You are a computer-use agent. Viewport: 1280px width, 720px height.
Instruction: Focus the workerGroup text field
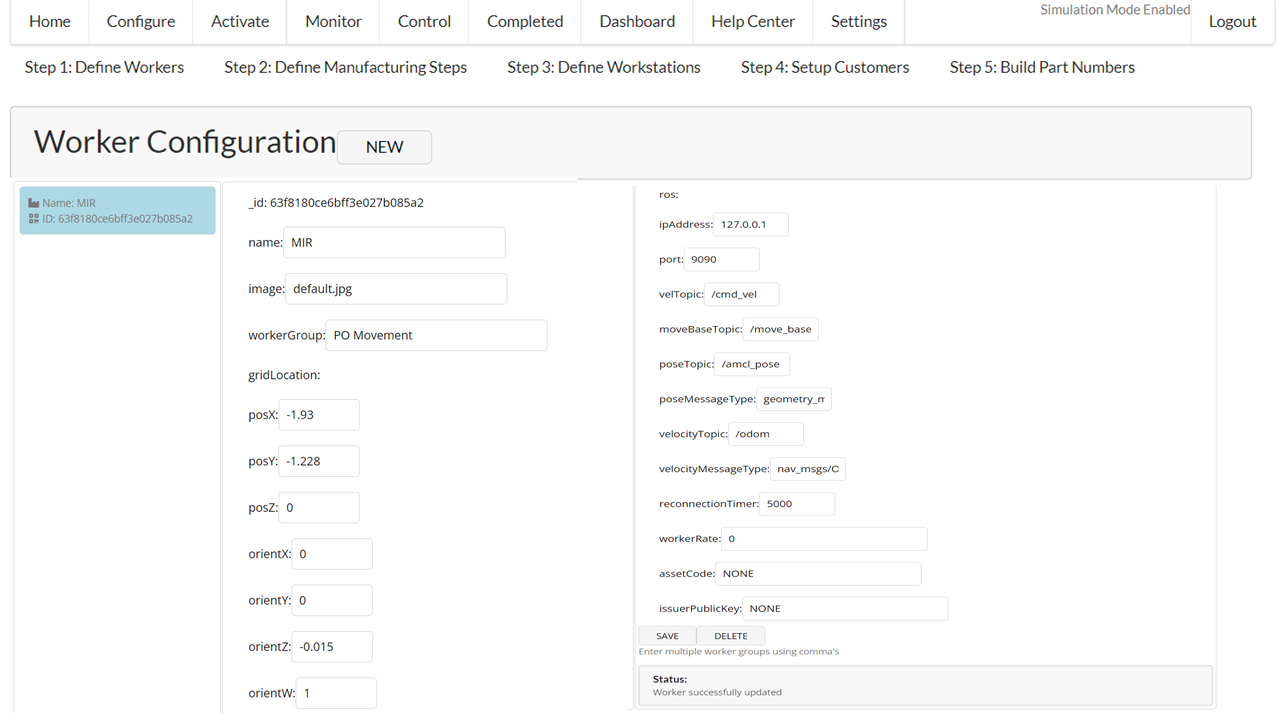(436, 335)
